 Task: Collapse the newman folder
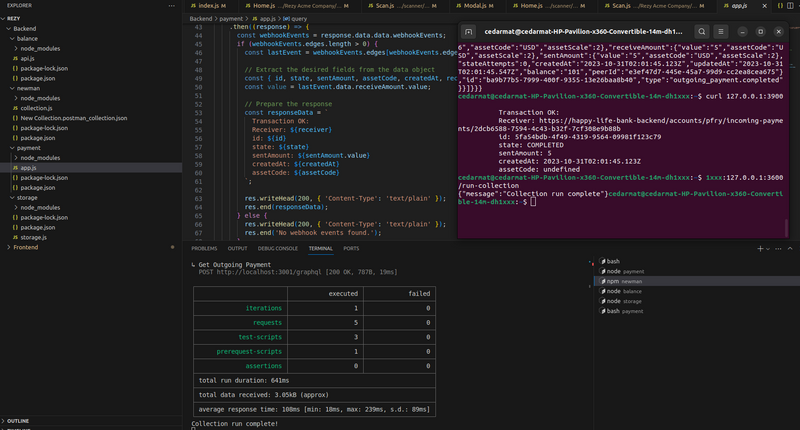coord(91,88)
